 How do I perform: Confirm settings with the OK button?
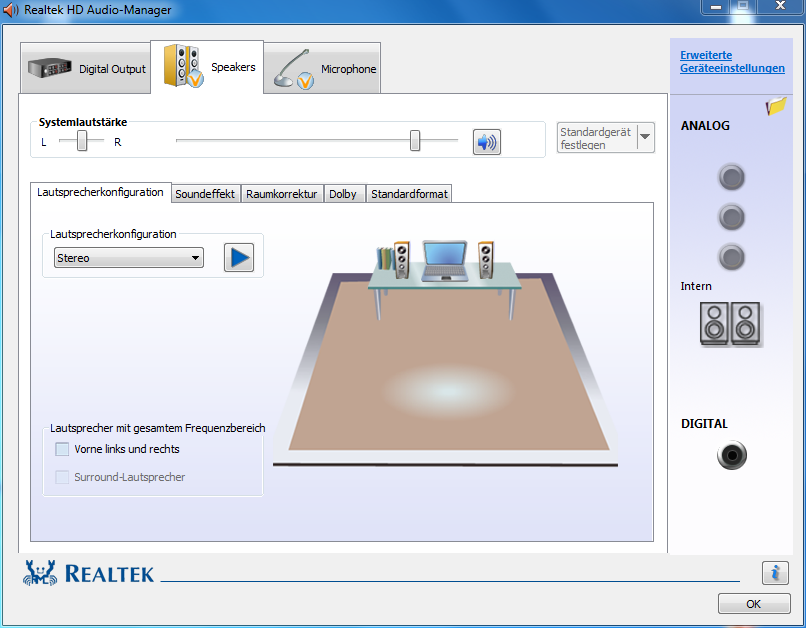(754, 603)
